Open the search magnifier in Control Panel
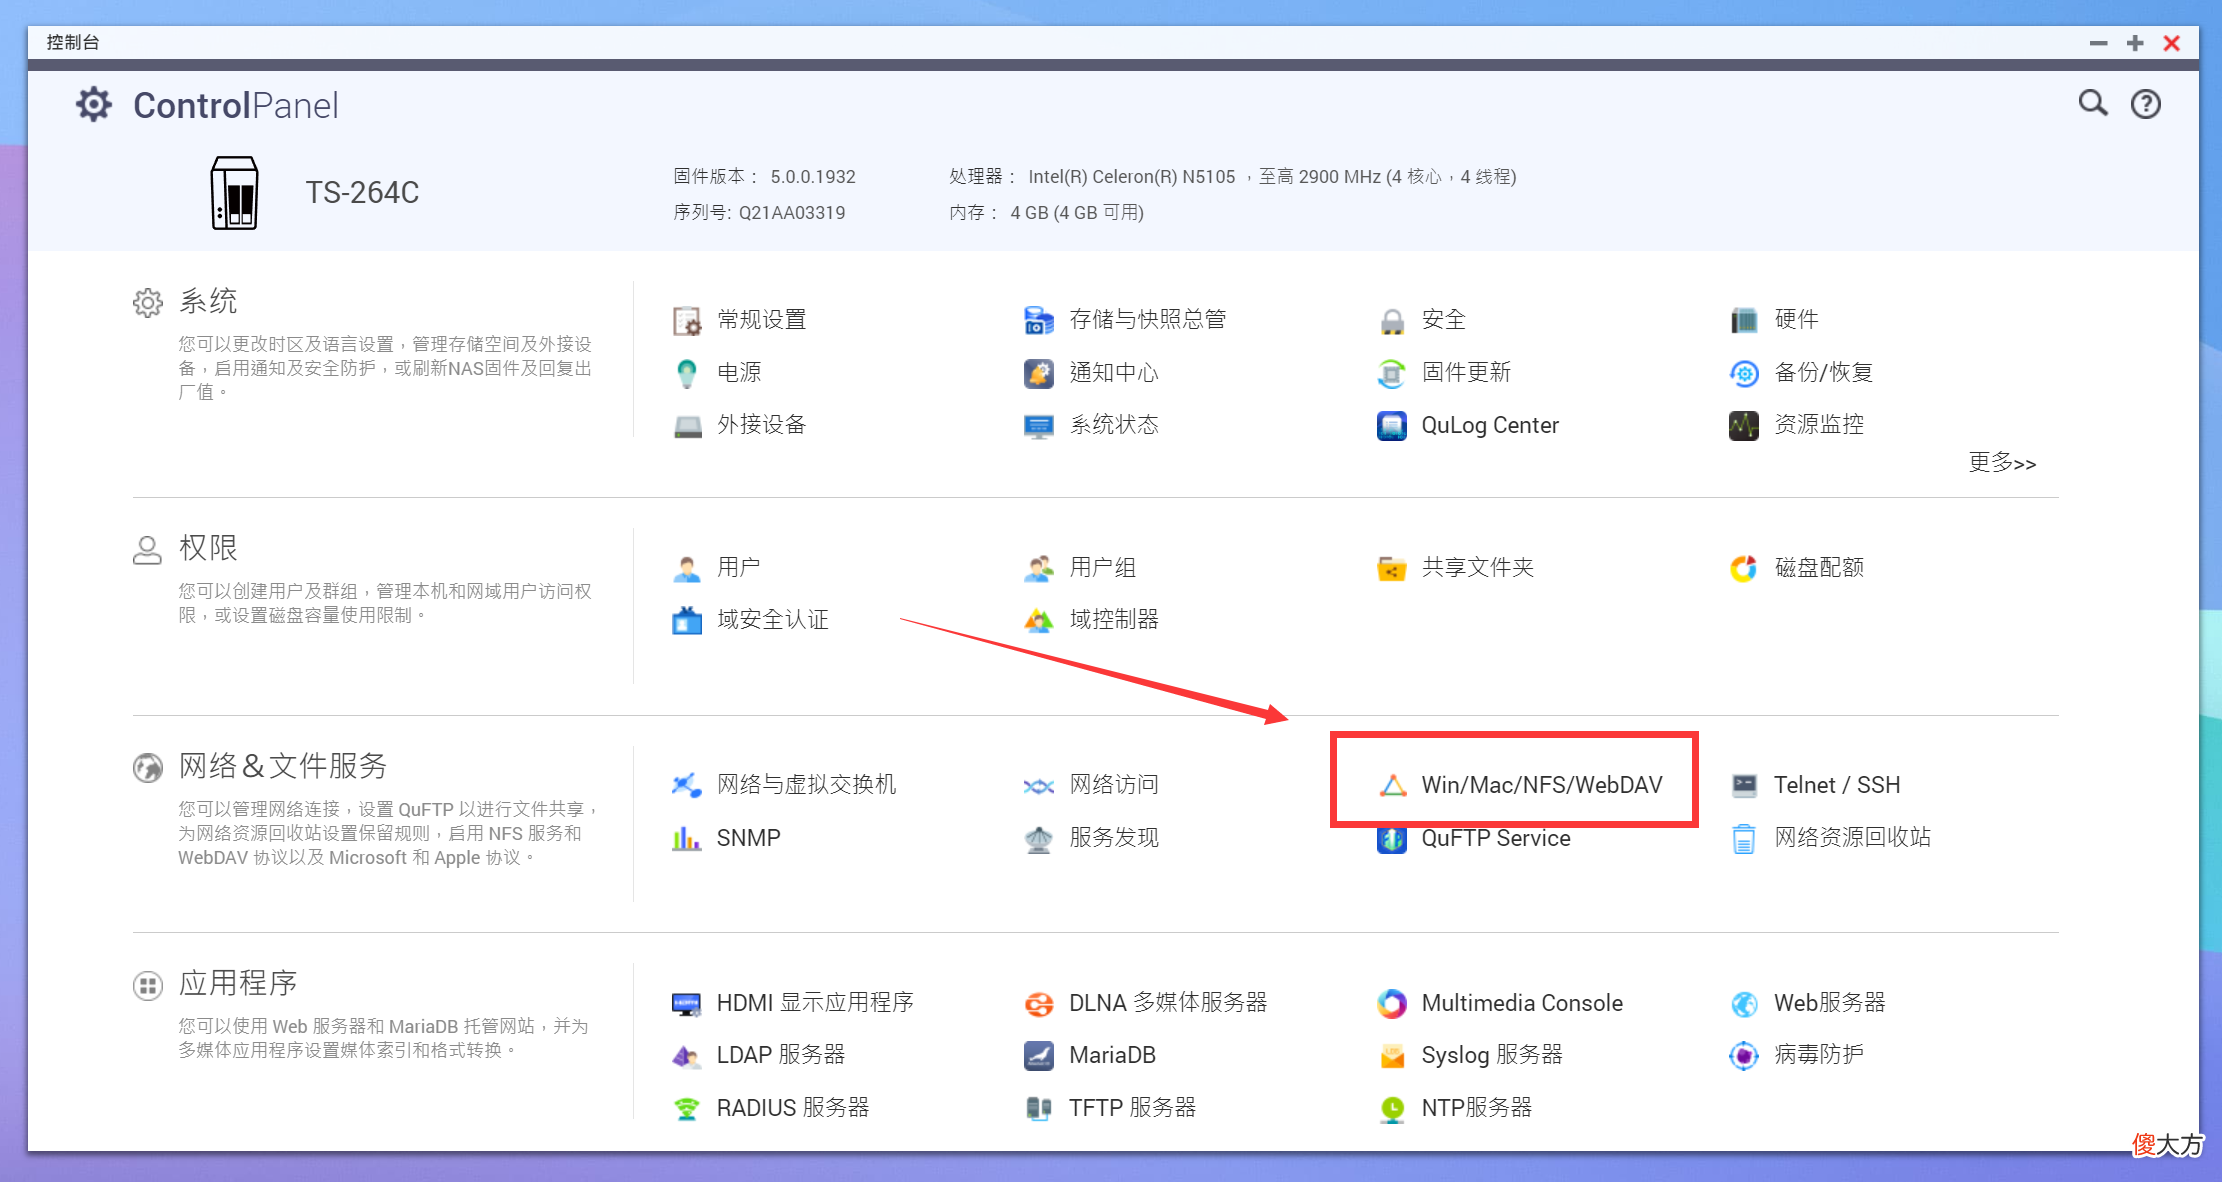 tap(2093, 103)
